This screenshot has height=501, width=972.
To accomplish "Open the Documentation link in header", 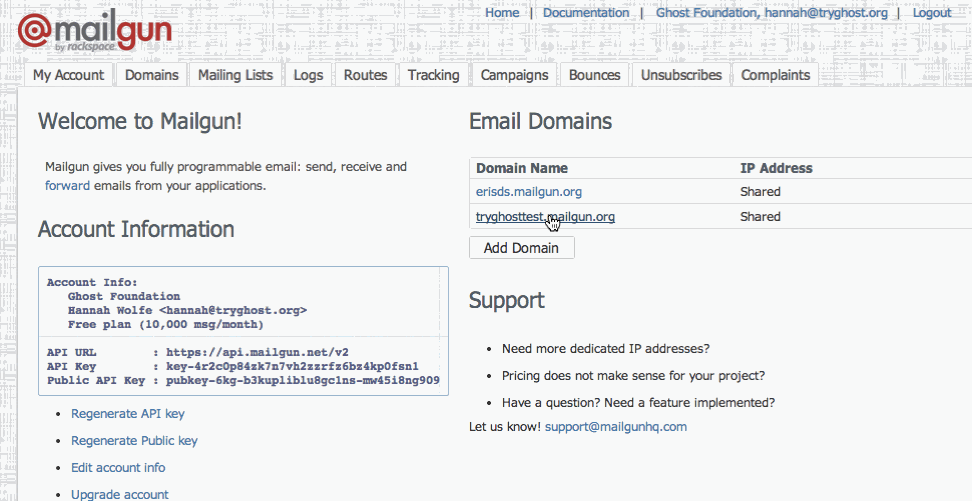I will (586, 13).
